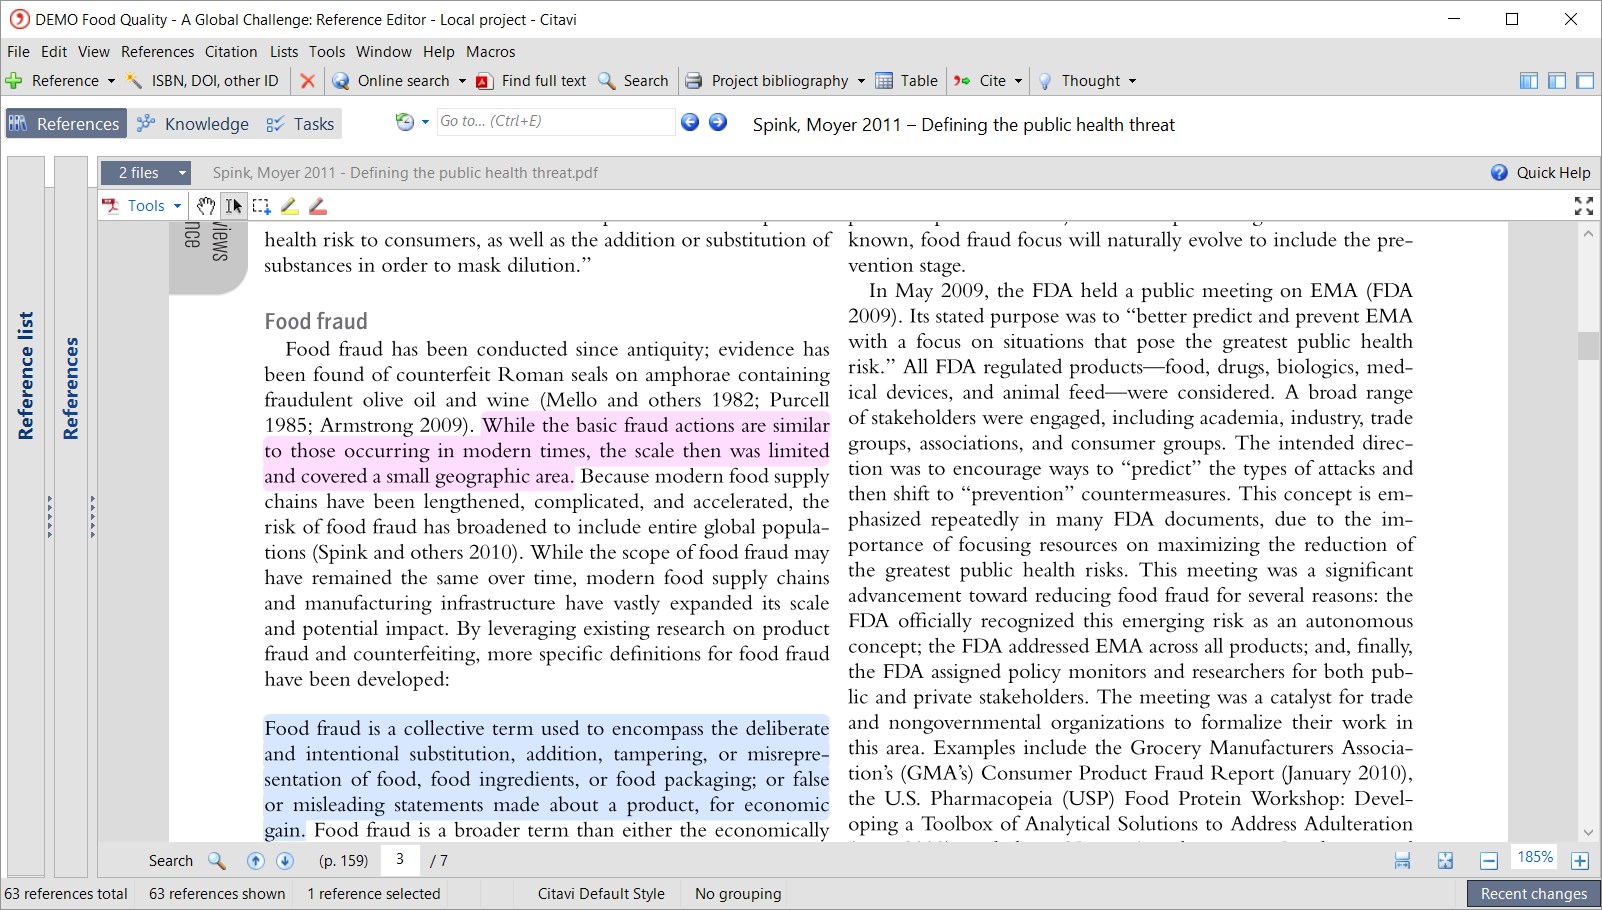Go back with the blue left arrow

pos(690,122)
